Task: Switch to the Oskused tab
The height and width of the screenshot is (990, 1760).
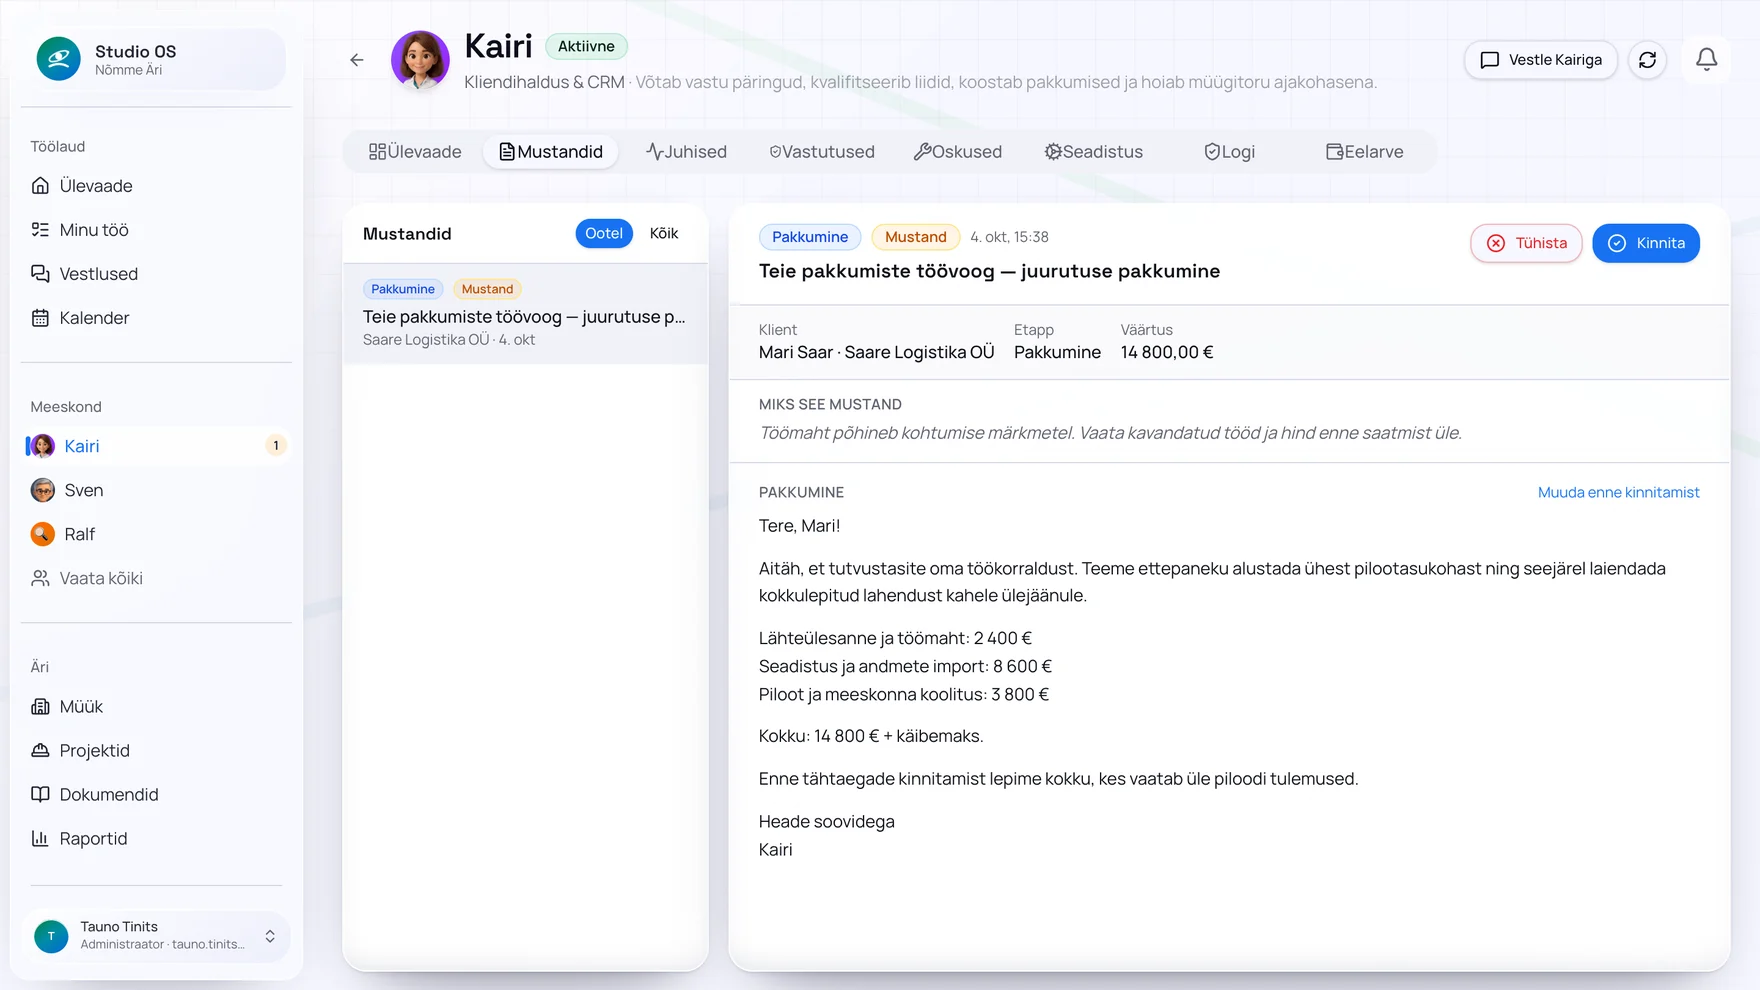Action: 958,152
